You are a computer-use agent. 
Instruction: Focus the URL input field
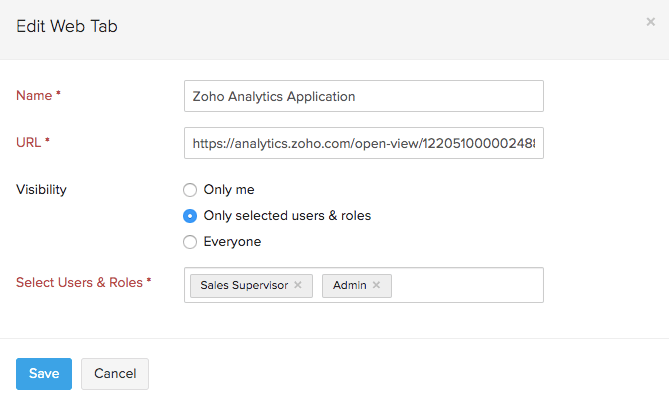[363, 143]
